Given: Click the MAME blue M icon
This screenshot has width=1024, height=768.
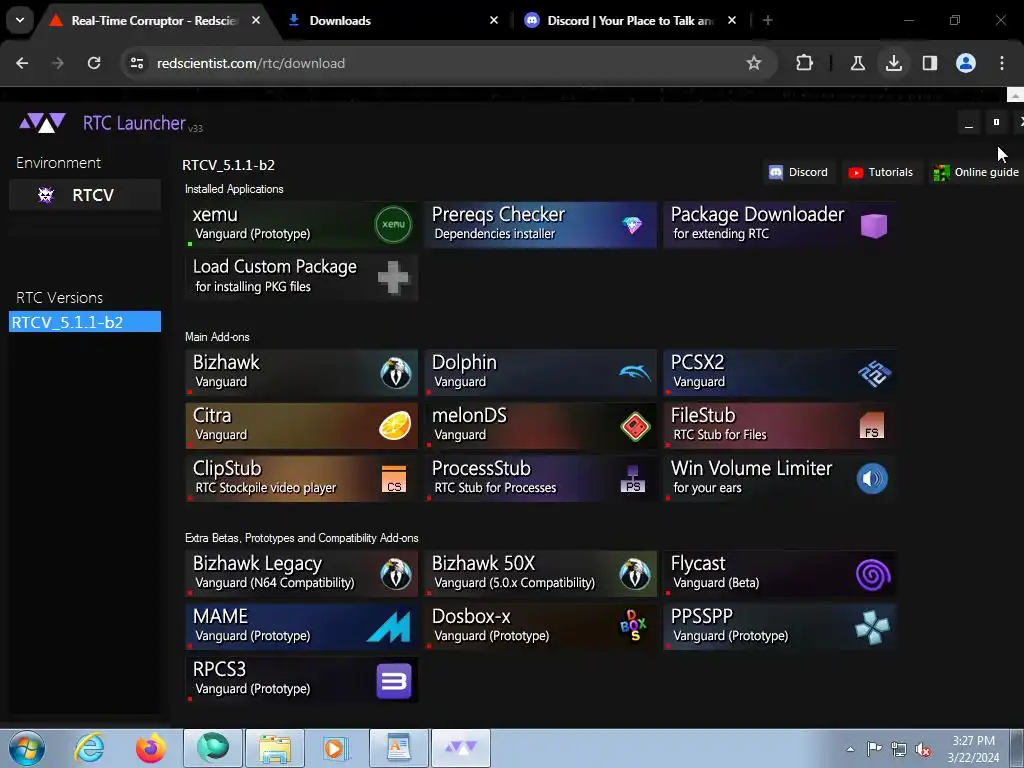Looking at the screenshot, I should tap(389, 627).
